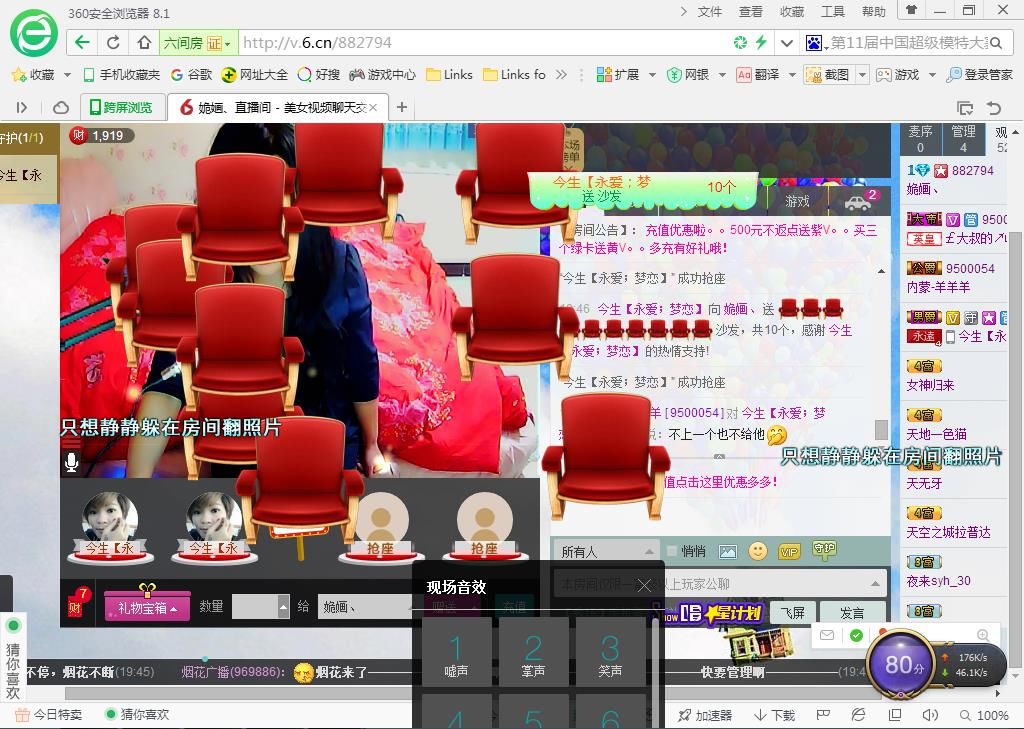
Task: Open the 游戏 tab in chat panel
Action: pos(797,201)
